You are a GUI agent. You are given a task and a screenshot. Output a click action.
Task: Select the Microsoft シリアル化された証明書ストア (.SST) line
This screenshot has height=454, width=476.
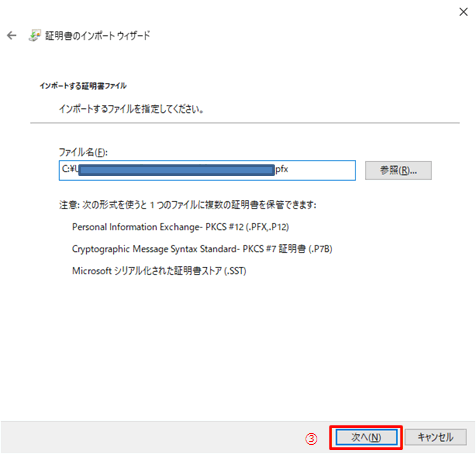[x=159, y=271]
